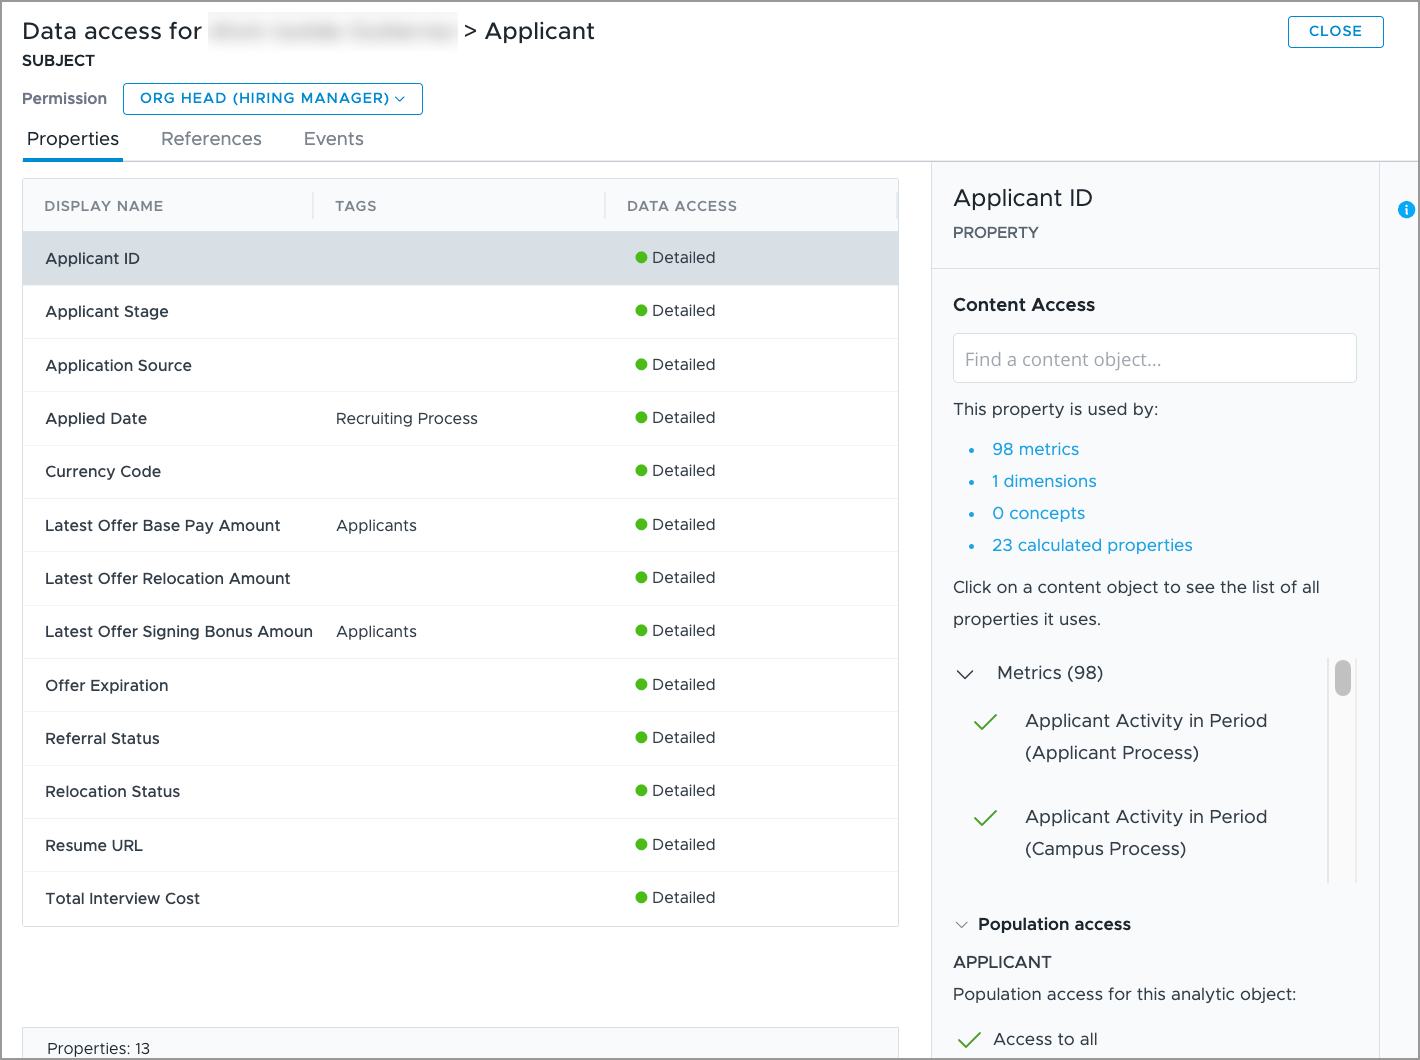Select the Referral Status property row
Screen dimensions: 1420x1060
(x=460, y=738)
